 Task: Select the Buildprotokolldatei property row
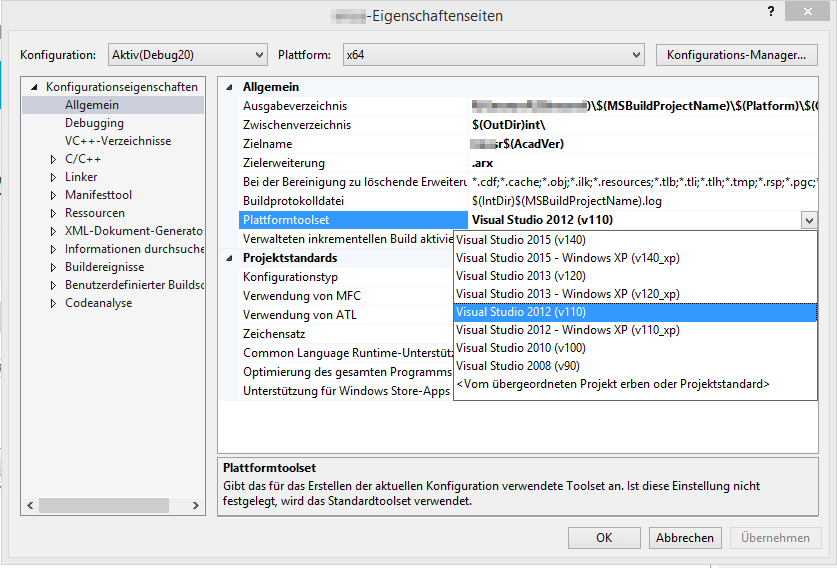pyautogui.click(x=353, y=201)
